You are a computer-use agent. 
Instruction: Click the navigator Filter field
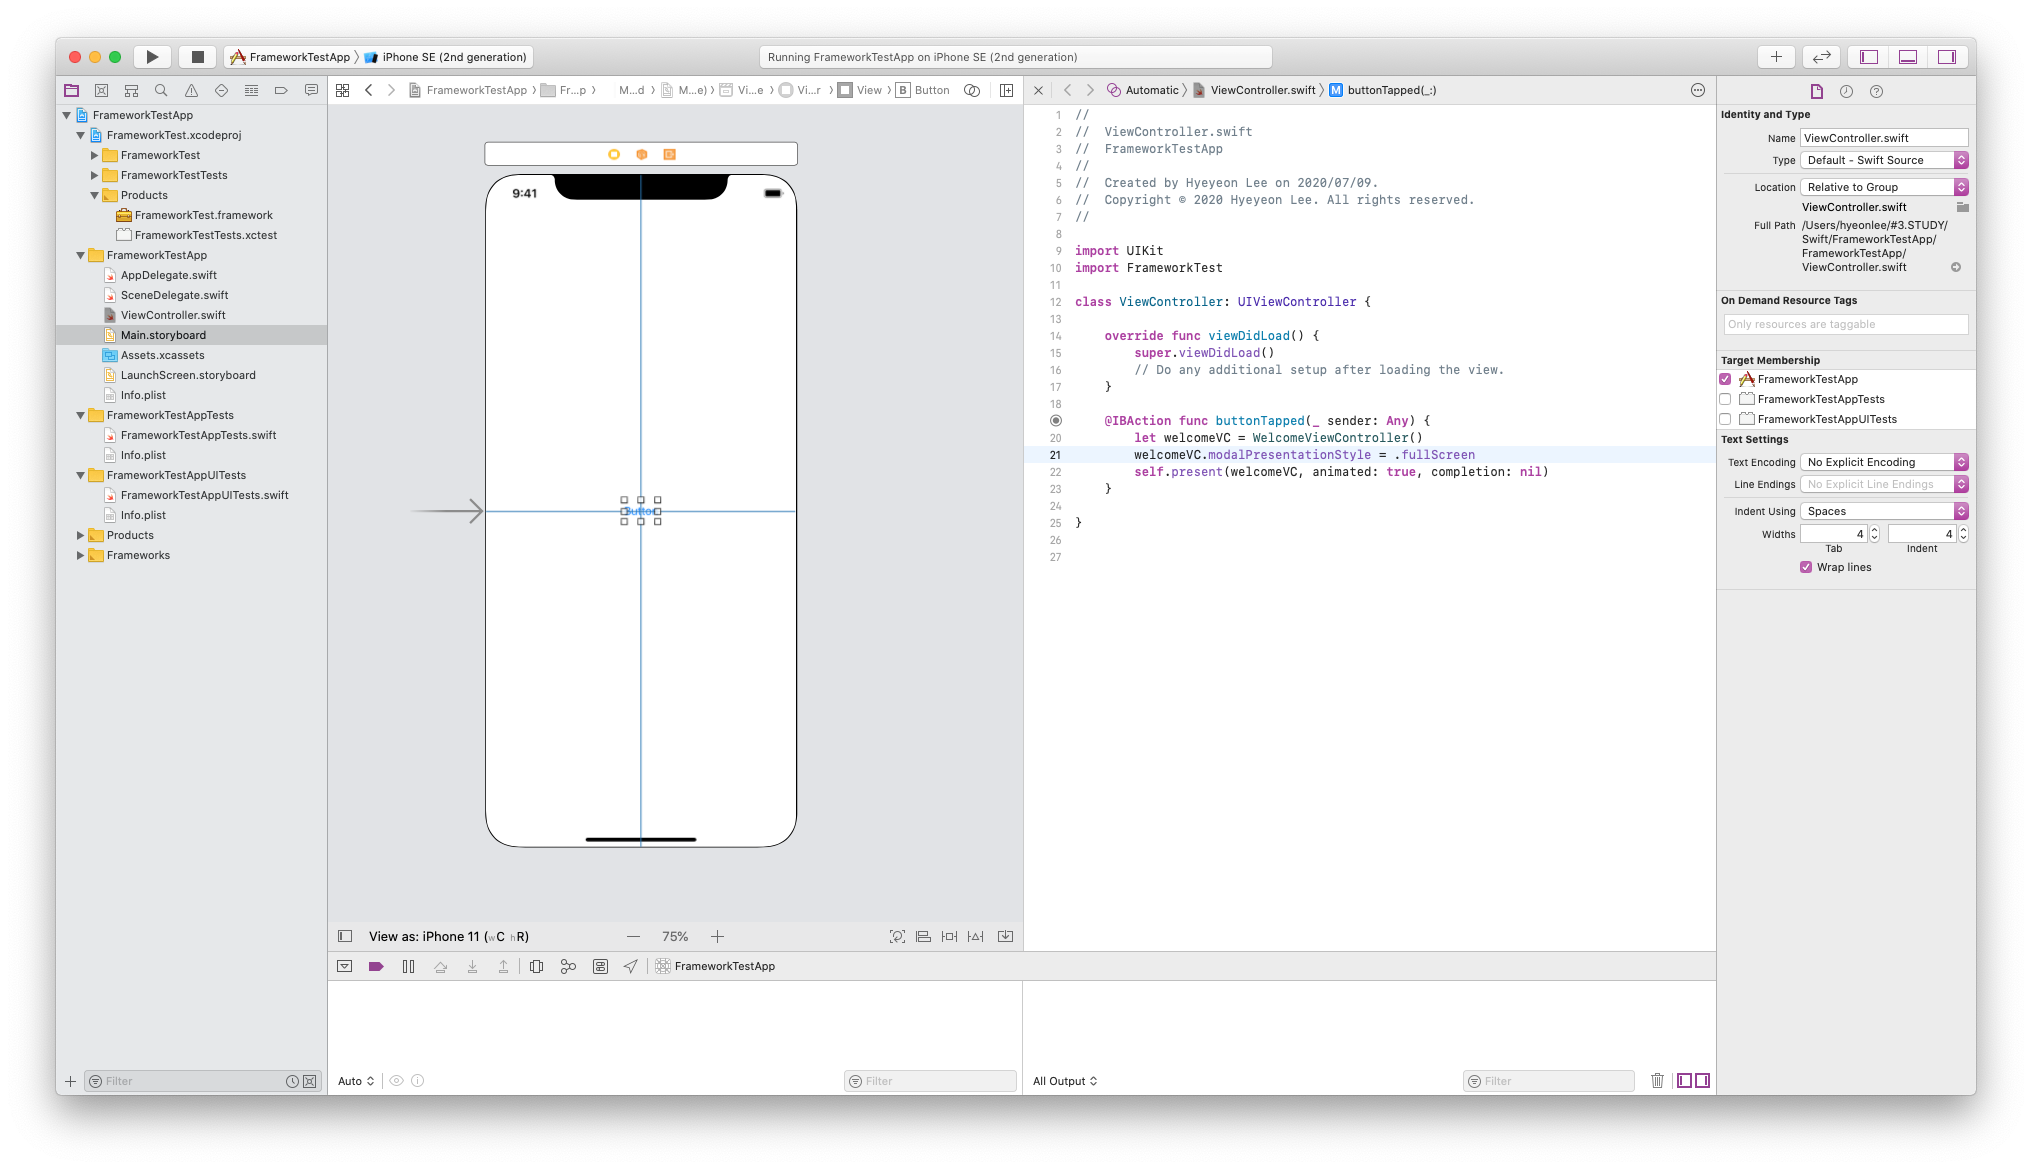190,1081
